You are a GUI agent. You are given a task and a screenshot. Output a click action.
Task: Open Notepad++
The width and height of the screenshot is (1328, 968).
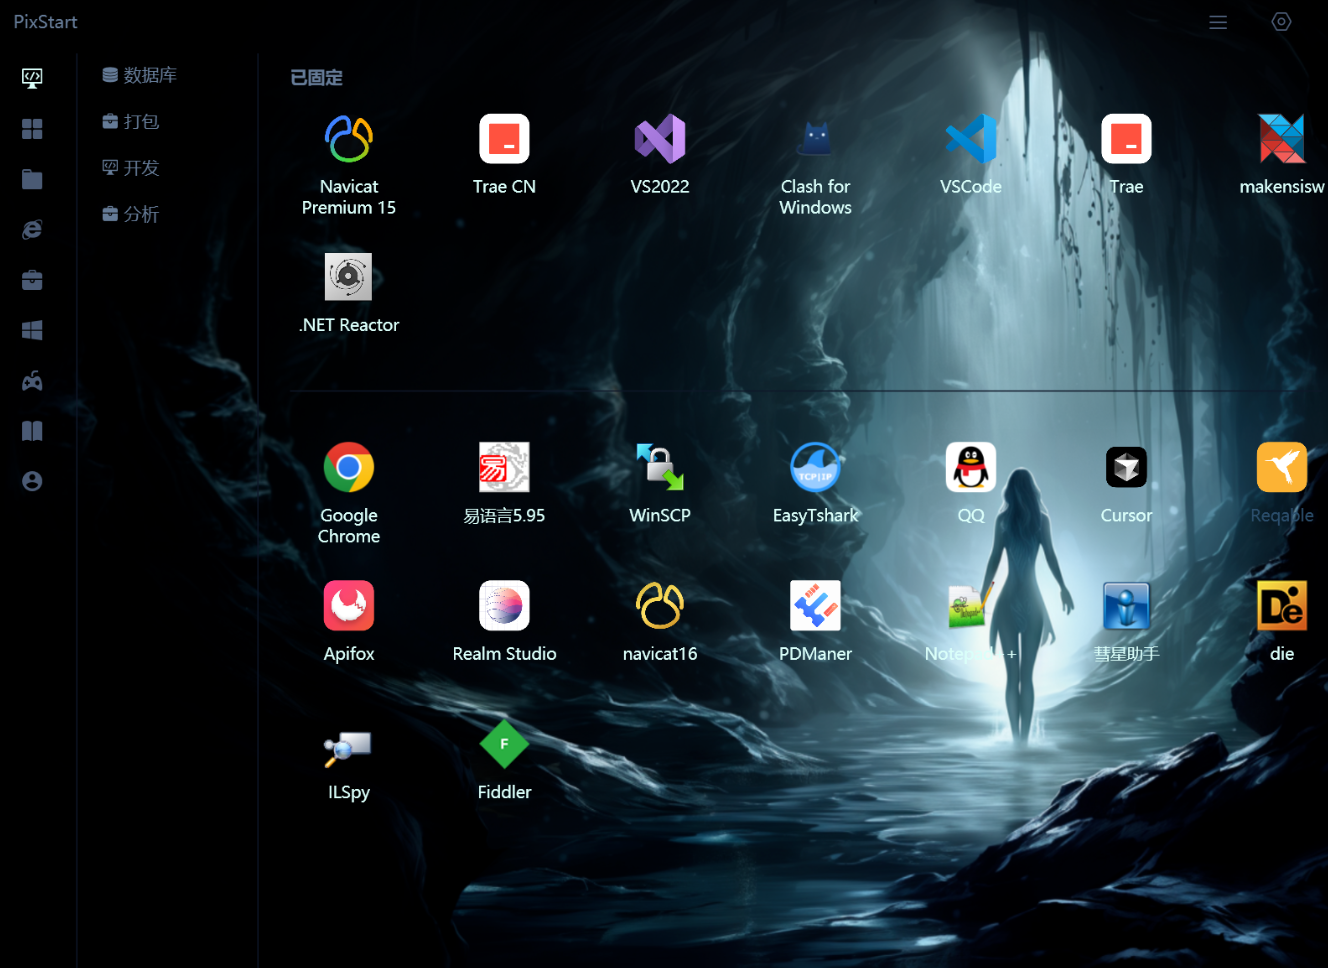971,606
